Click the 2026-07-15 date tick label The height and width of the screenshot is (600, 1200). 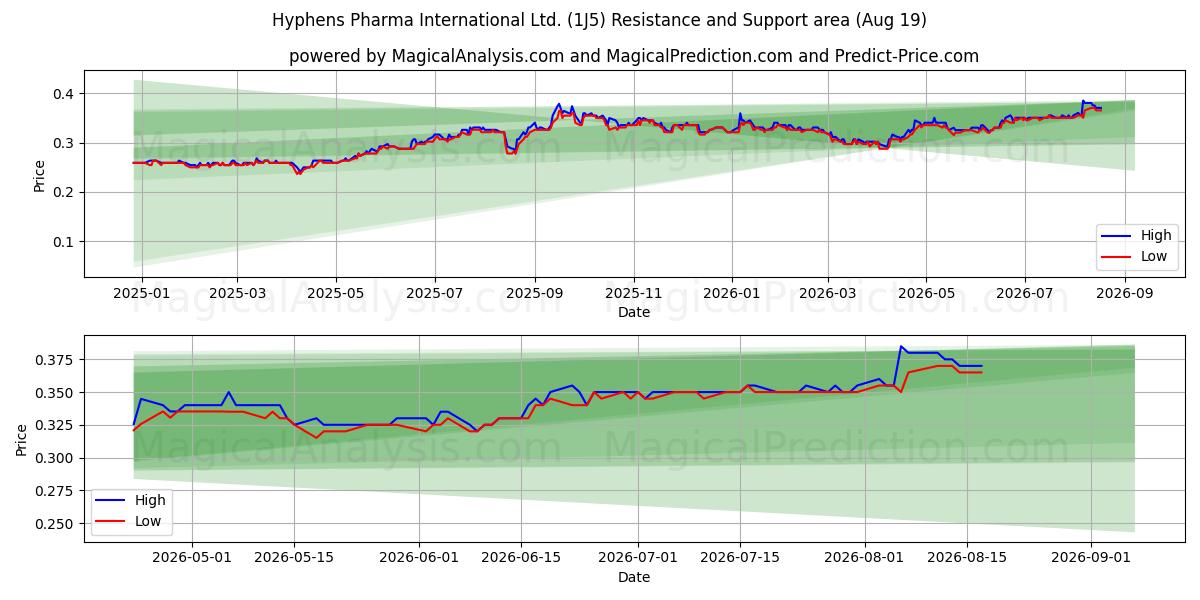click(740, 559)
